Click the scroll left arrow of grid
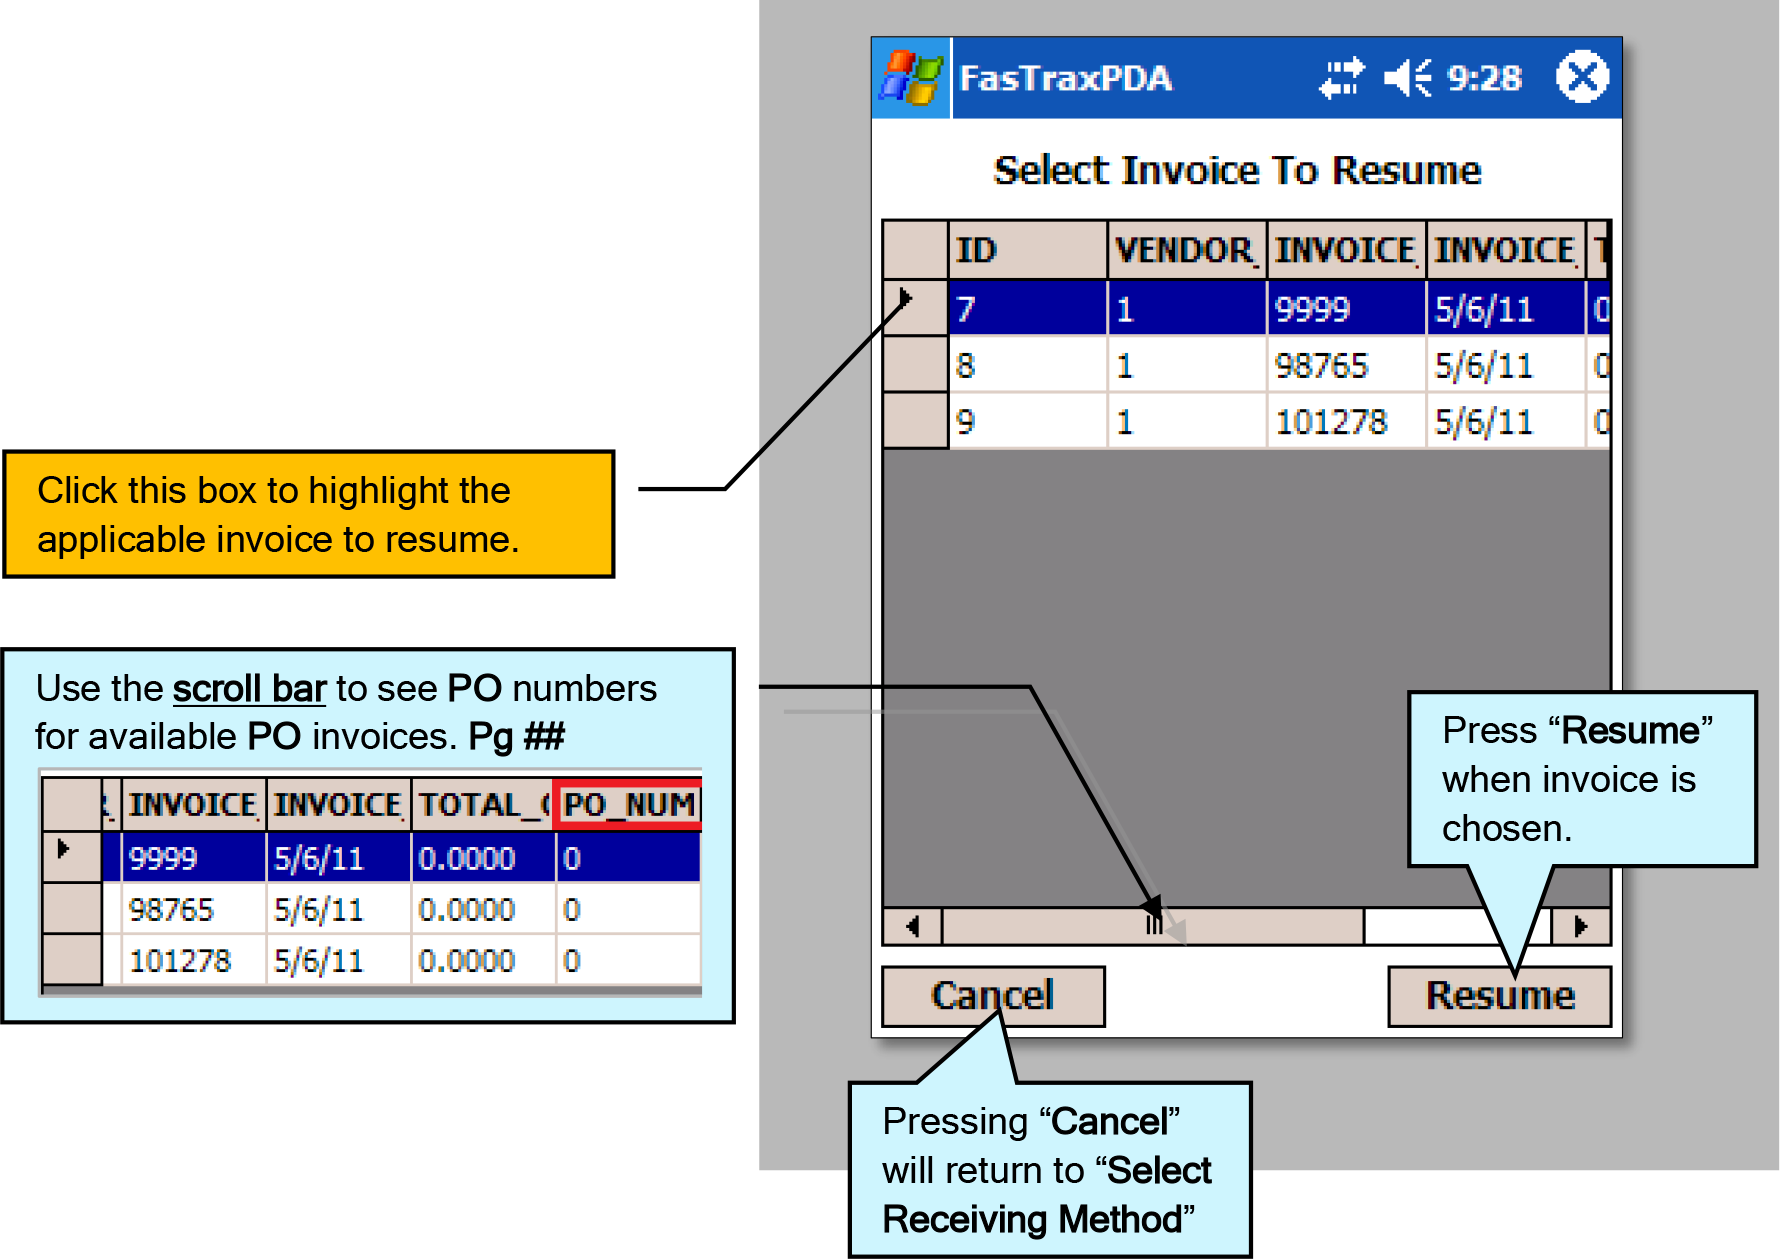 click(x=912, y=926)
